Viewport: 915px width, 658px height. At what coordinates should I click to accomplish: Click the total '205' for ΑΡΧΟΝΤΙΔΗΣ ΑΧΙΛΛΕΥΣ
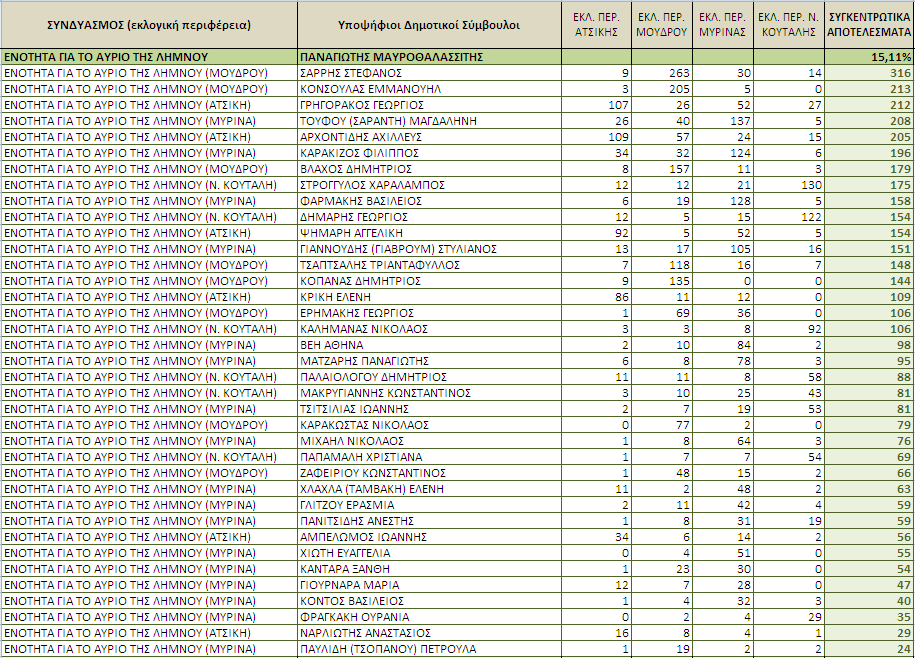900,137
